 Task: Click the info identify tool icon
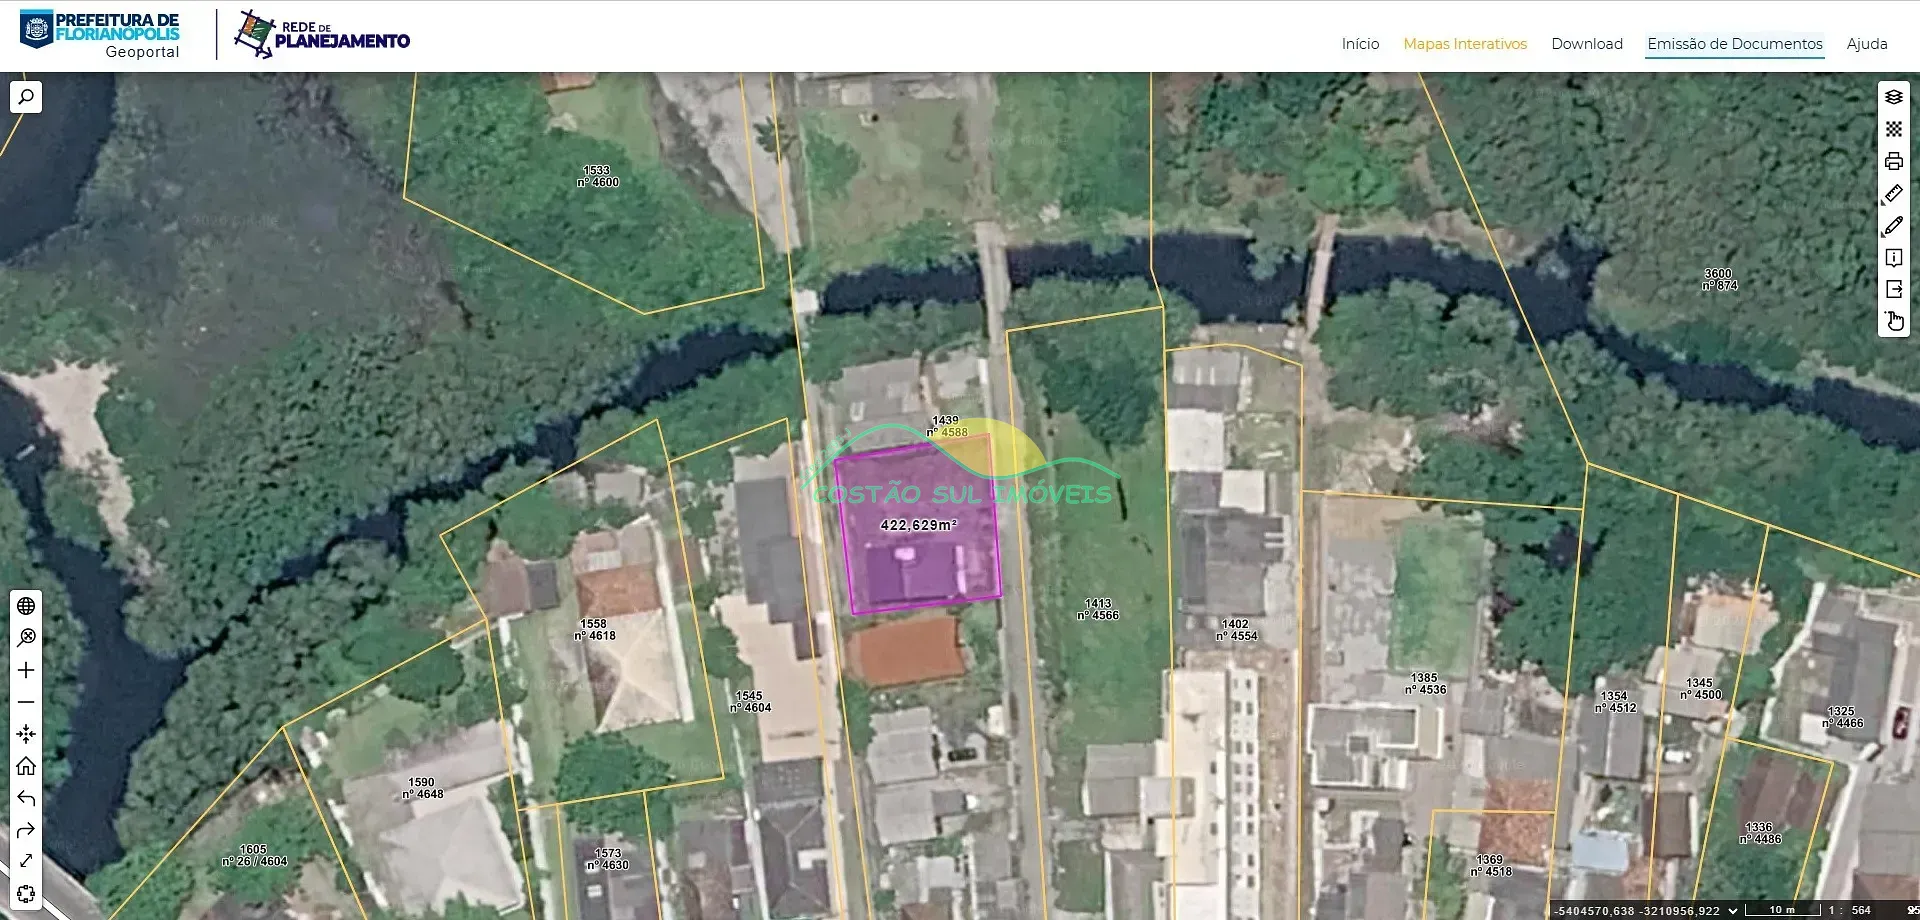coord(1893,258)
